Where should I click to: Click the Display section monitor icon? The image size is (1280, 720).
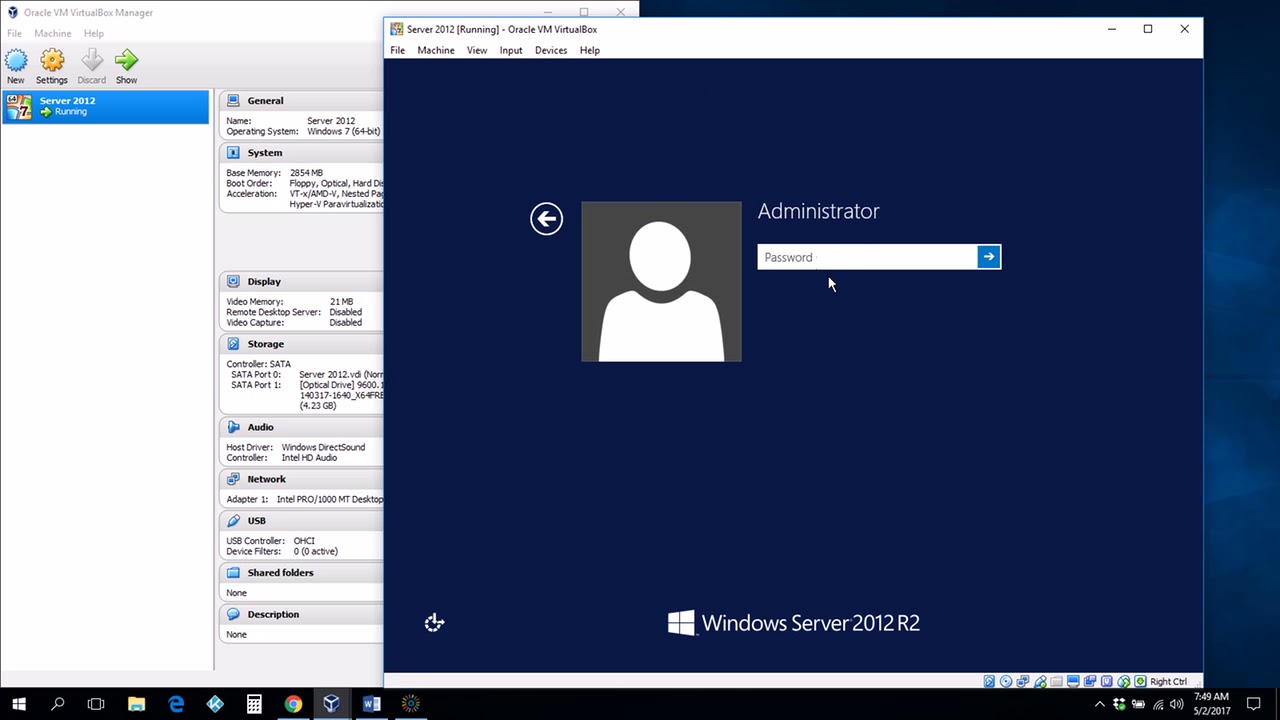pos(233,281)
